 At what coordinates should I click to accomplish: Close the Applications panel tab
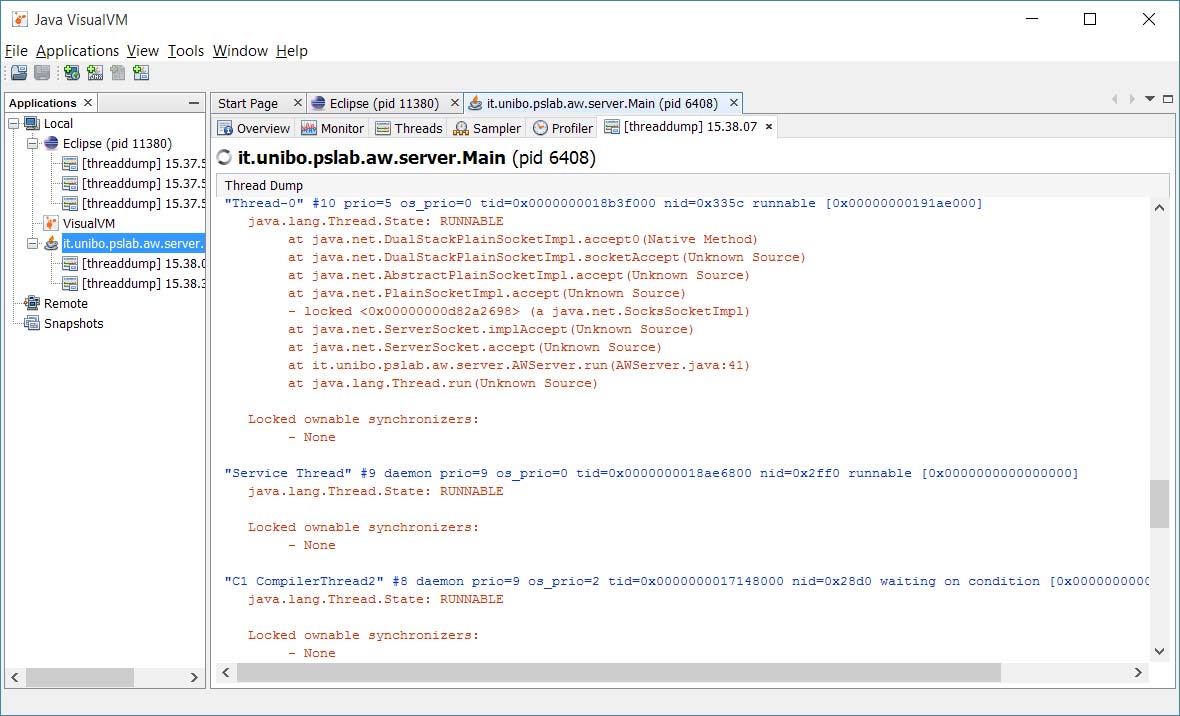point(88,102)
